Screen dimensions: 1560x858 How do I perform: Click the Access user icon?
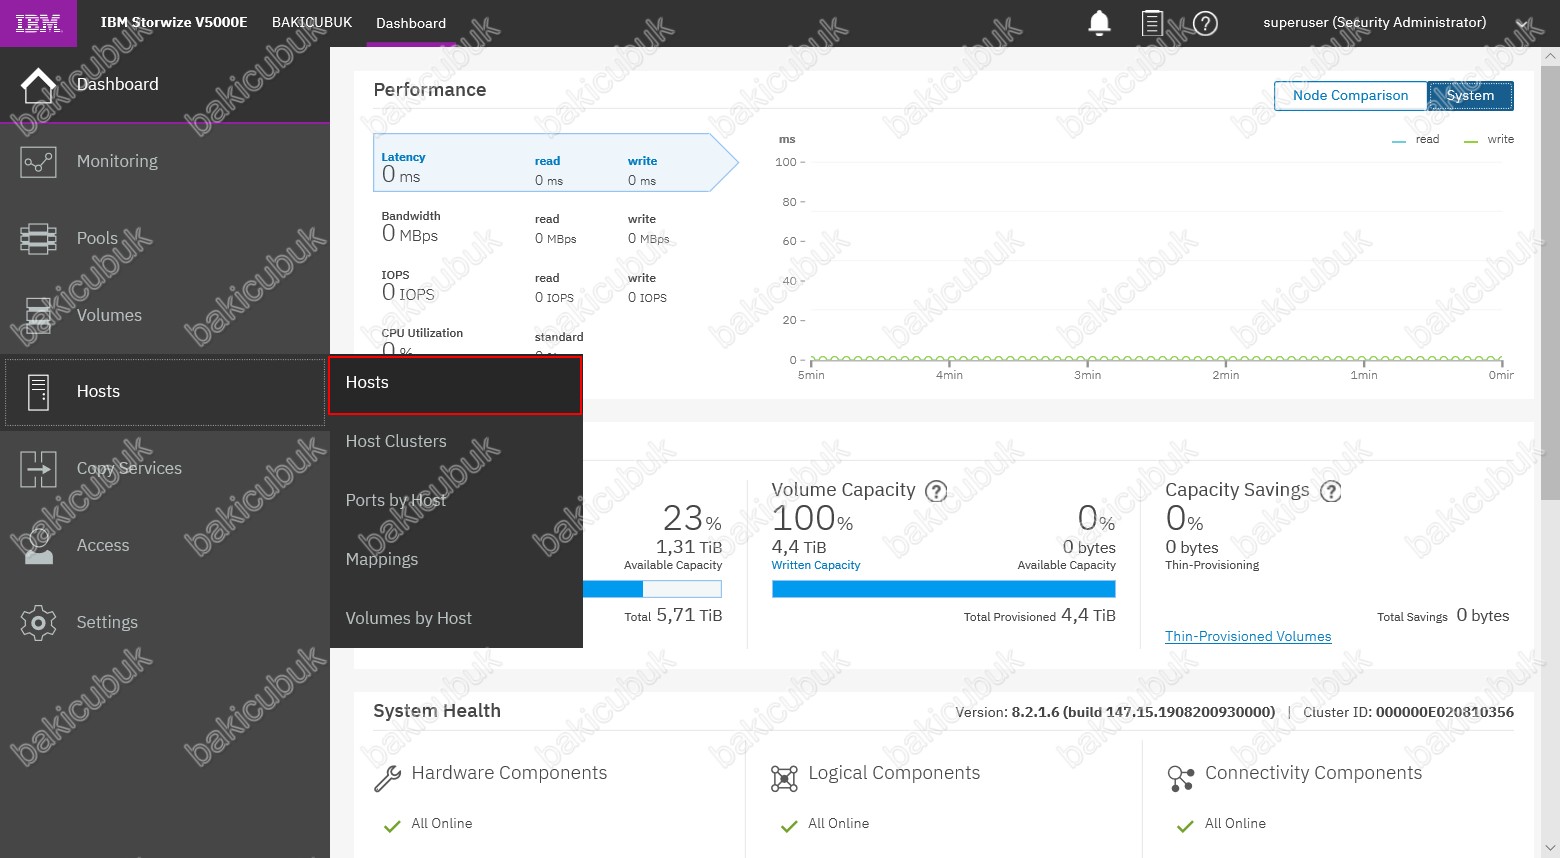(x=38, y=546)
